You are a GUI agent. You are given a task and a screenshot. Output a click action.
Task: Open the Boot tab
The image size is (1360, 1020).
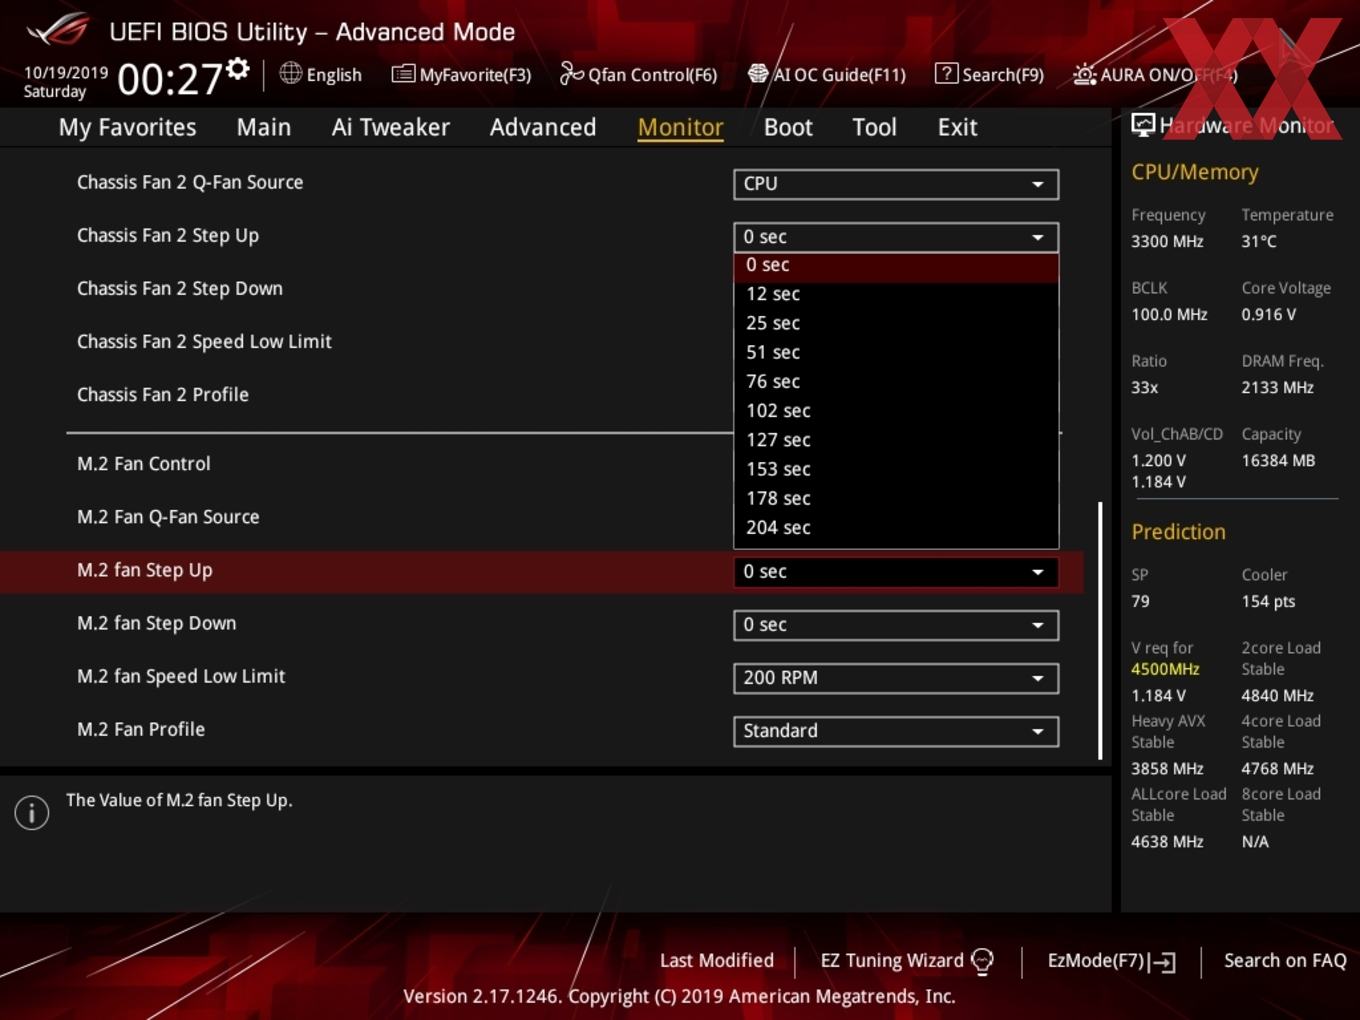tap(788, 127)
